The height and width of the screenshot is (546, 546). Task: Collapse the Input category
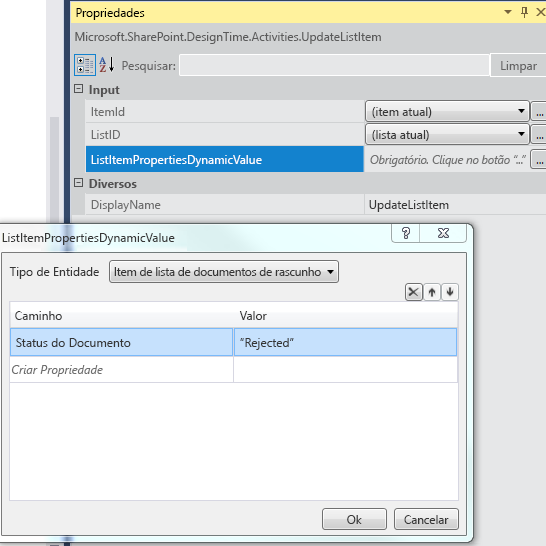[x=79, y=89]
